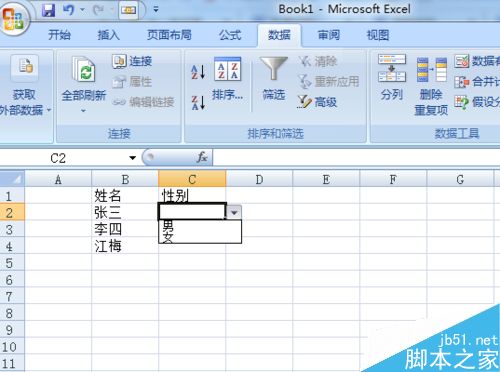Select row 1 header
The image size is (500, 372).
12,195
